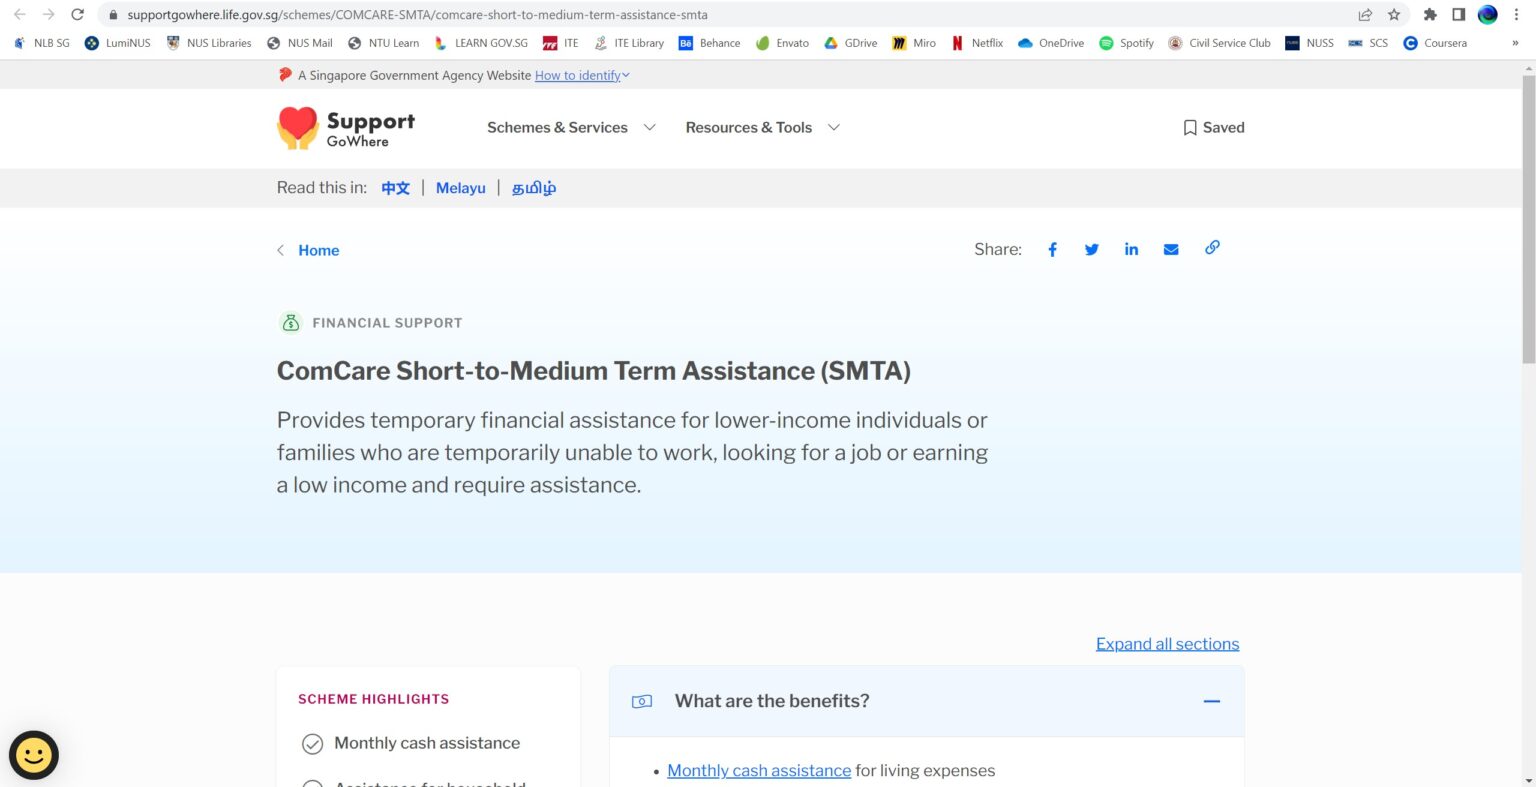Share the page via address bar icon
This screenshot has width=1536, height=787.
coord(1365,15)
